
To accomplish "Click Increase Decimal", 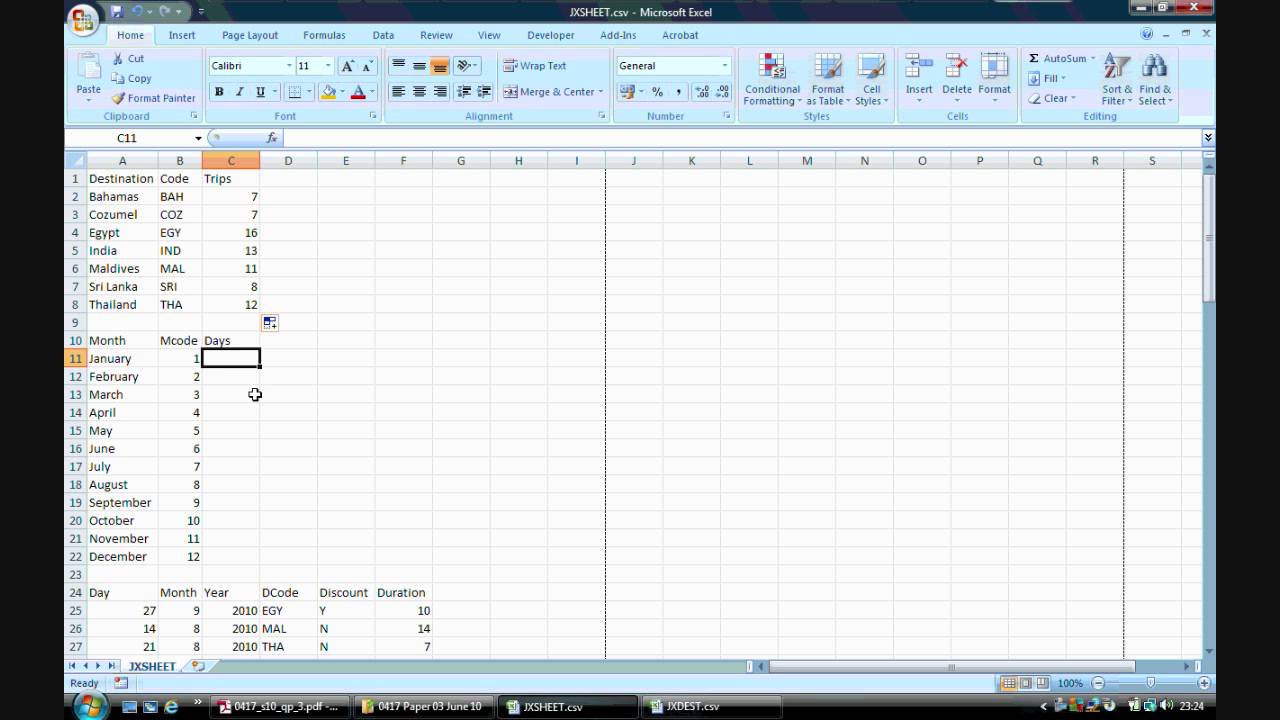I will tap(701, 92).
